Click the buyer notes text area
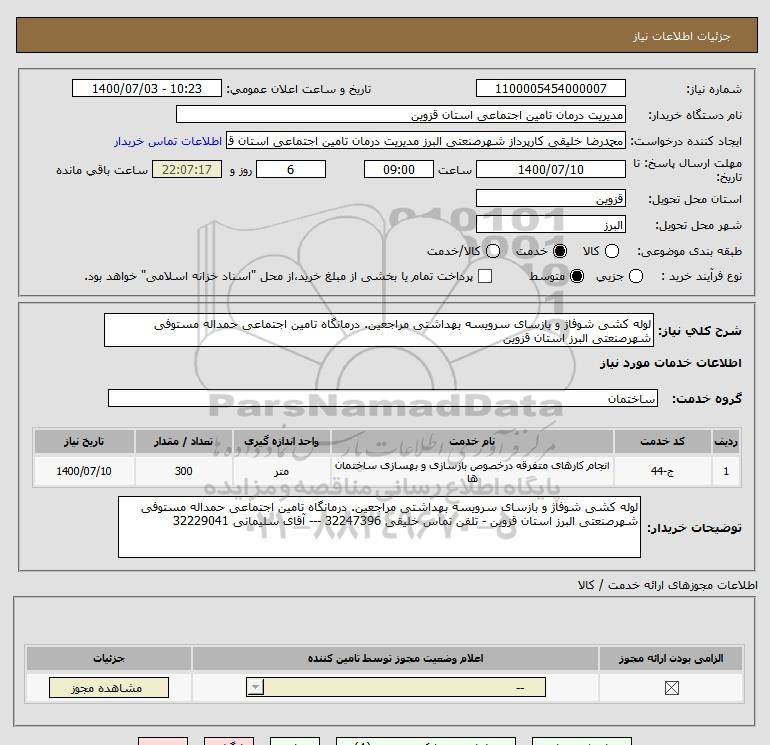The image size is (770, 745). tap(379, 527)
